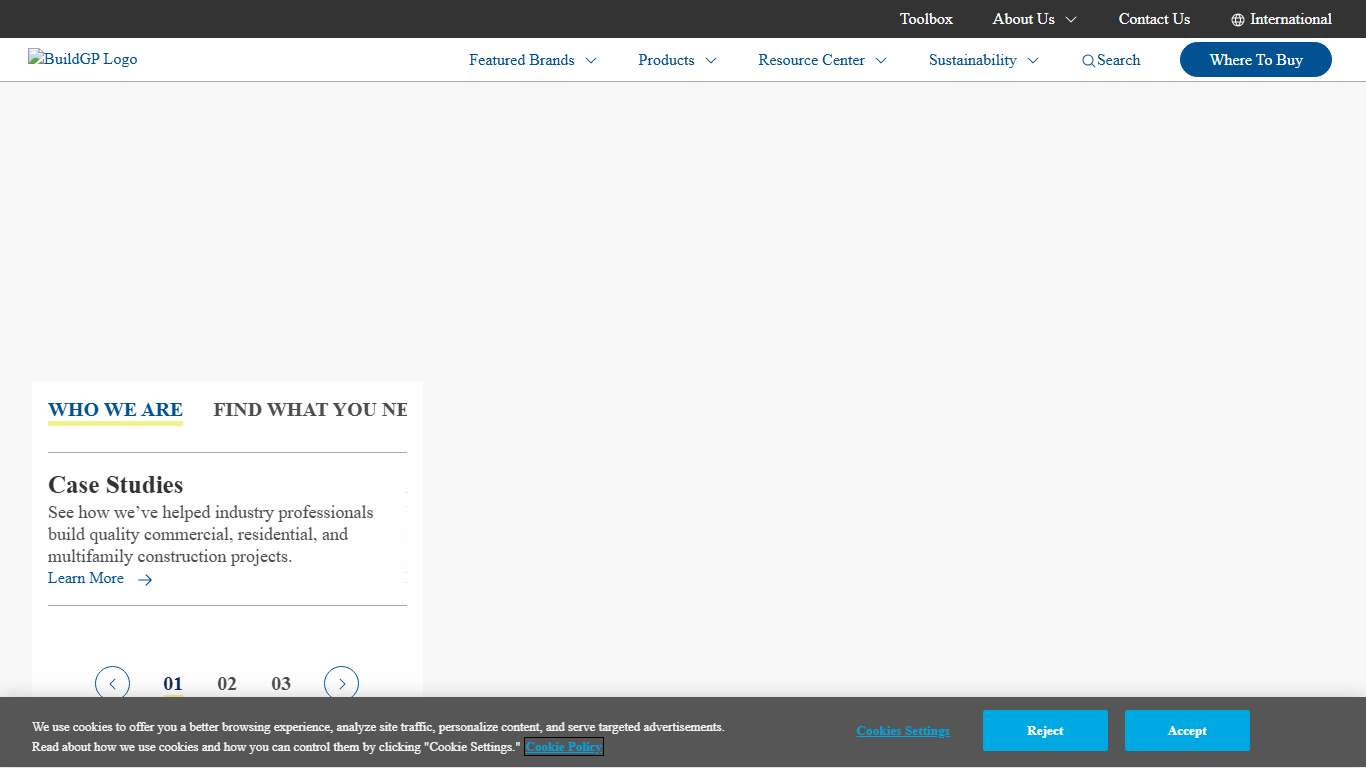Click the Where To Buy button
The height and width of the screenshot is (768, 1366).
[1255, 60]
